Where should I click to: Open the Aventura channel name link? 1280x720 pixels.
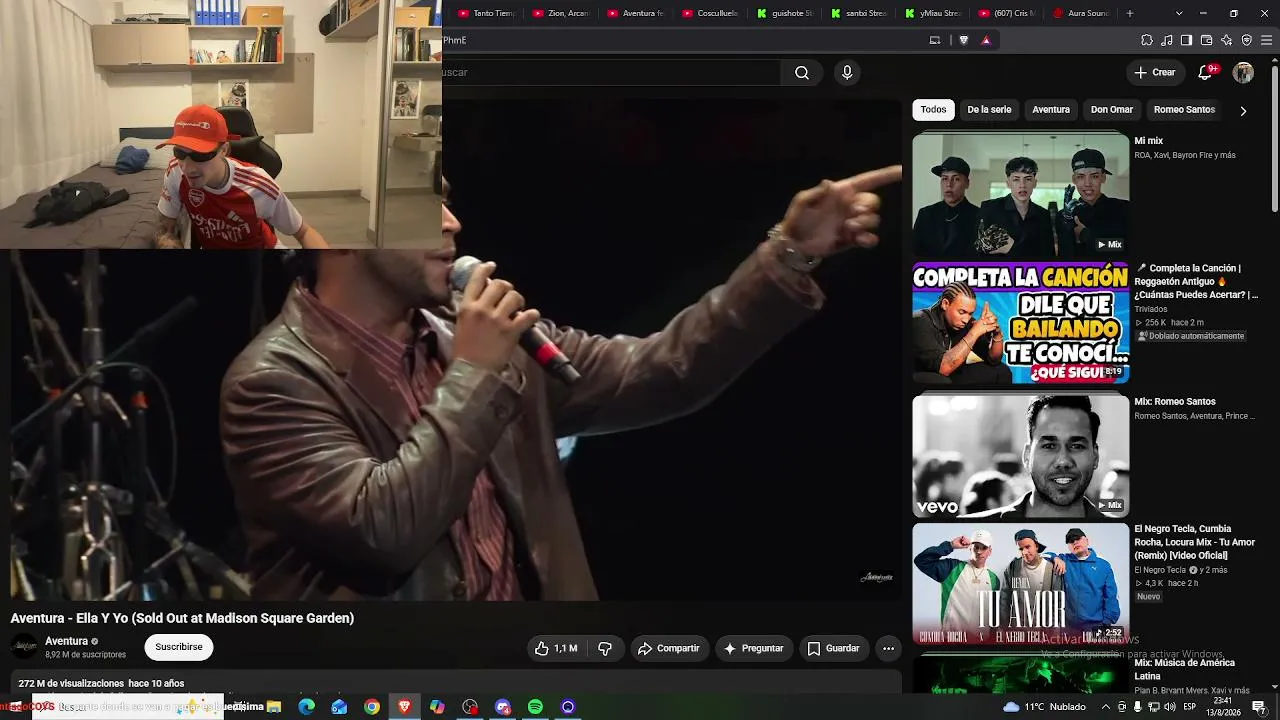point(67,641)
